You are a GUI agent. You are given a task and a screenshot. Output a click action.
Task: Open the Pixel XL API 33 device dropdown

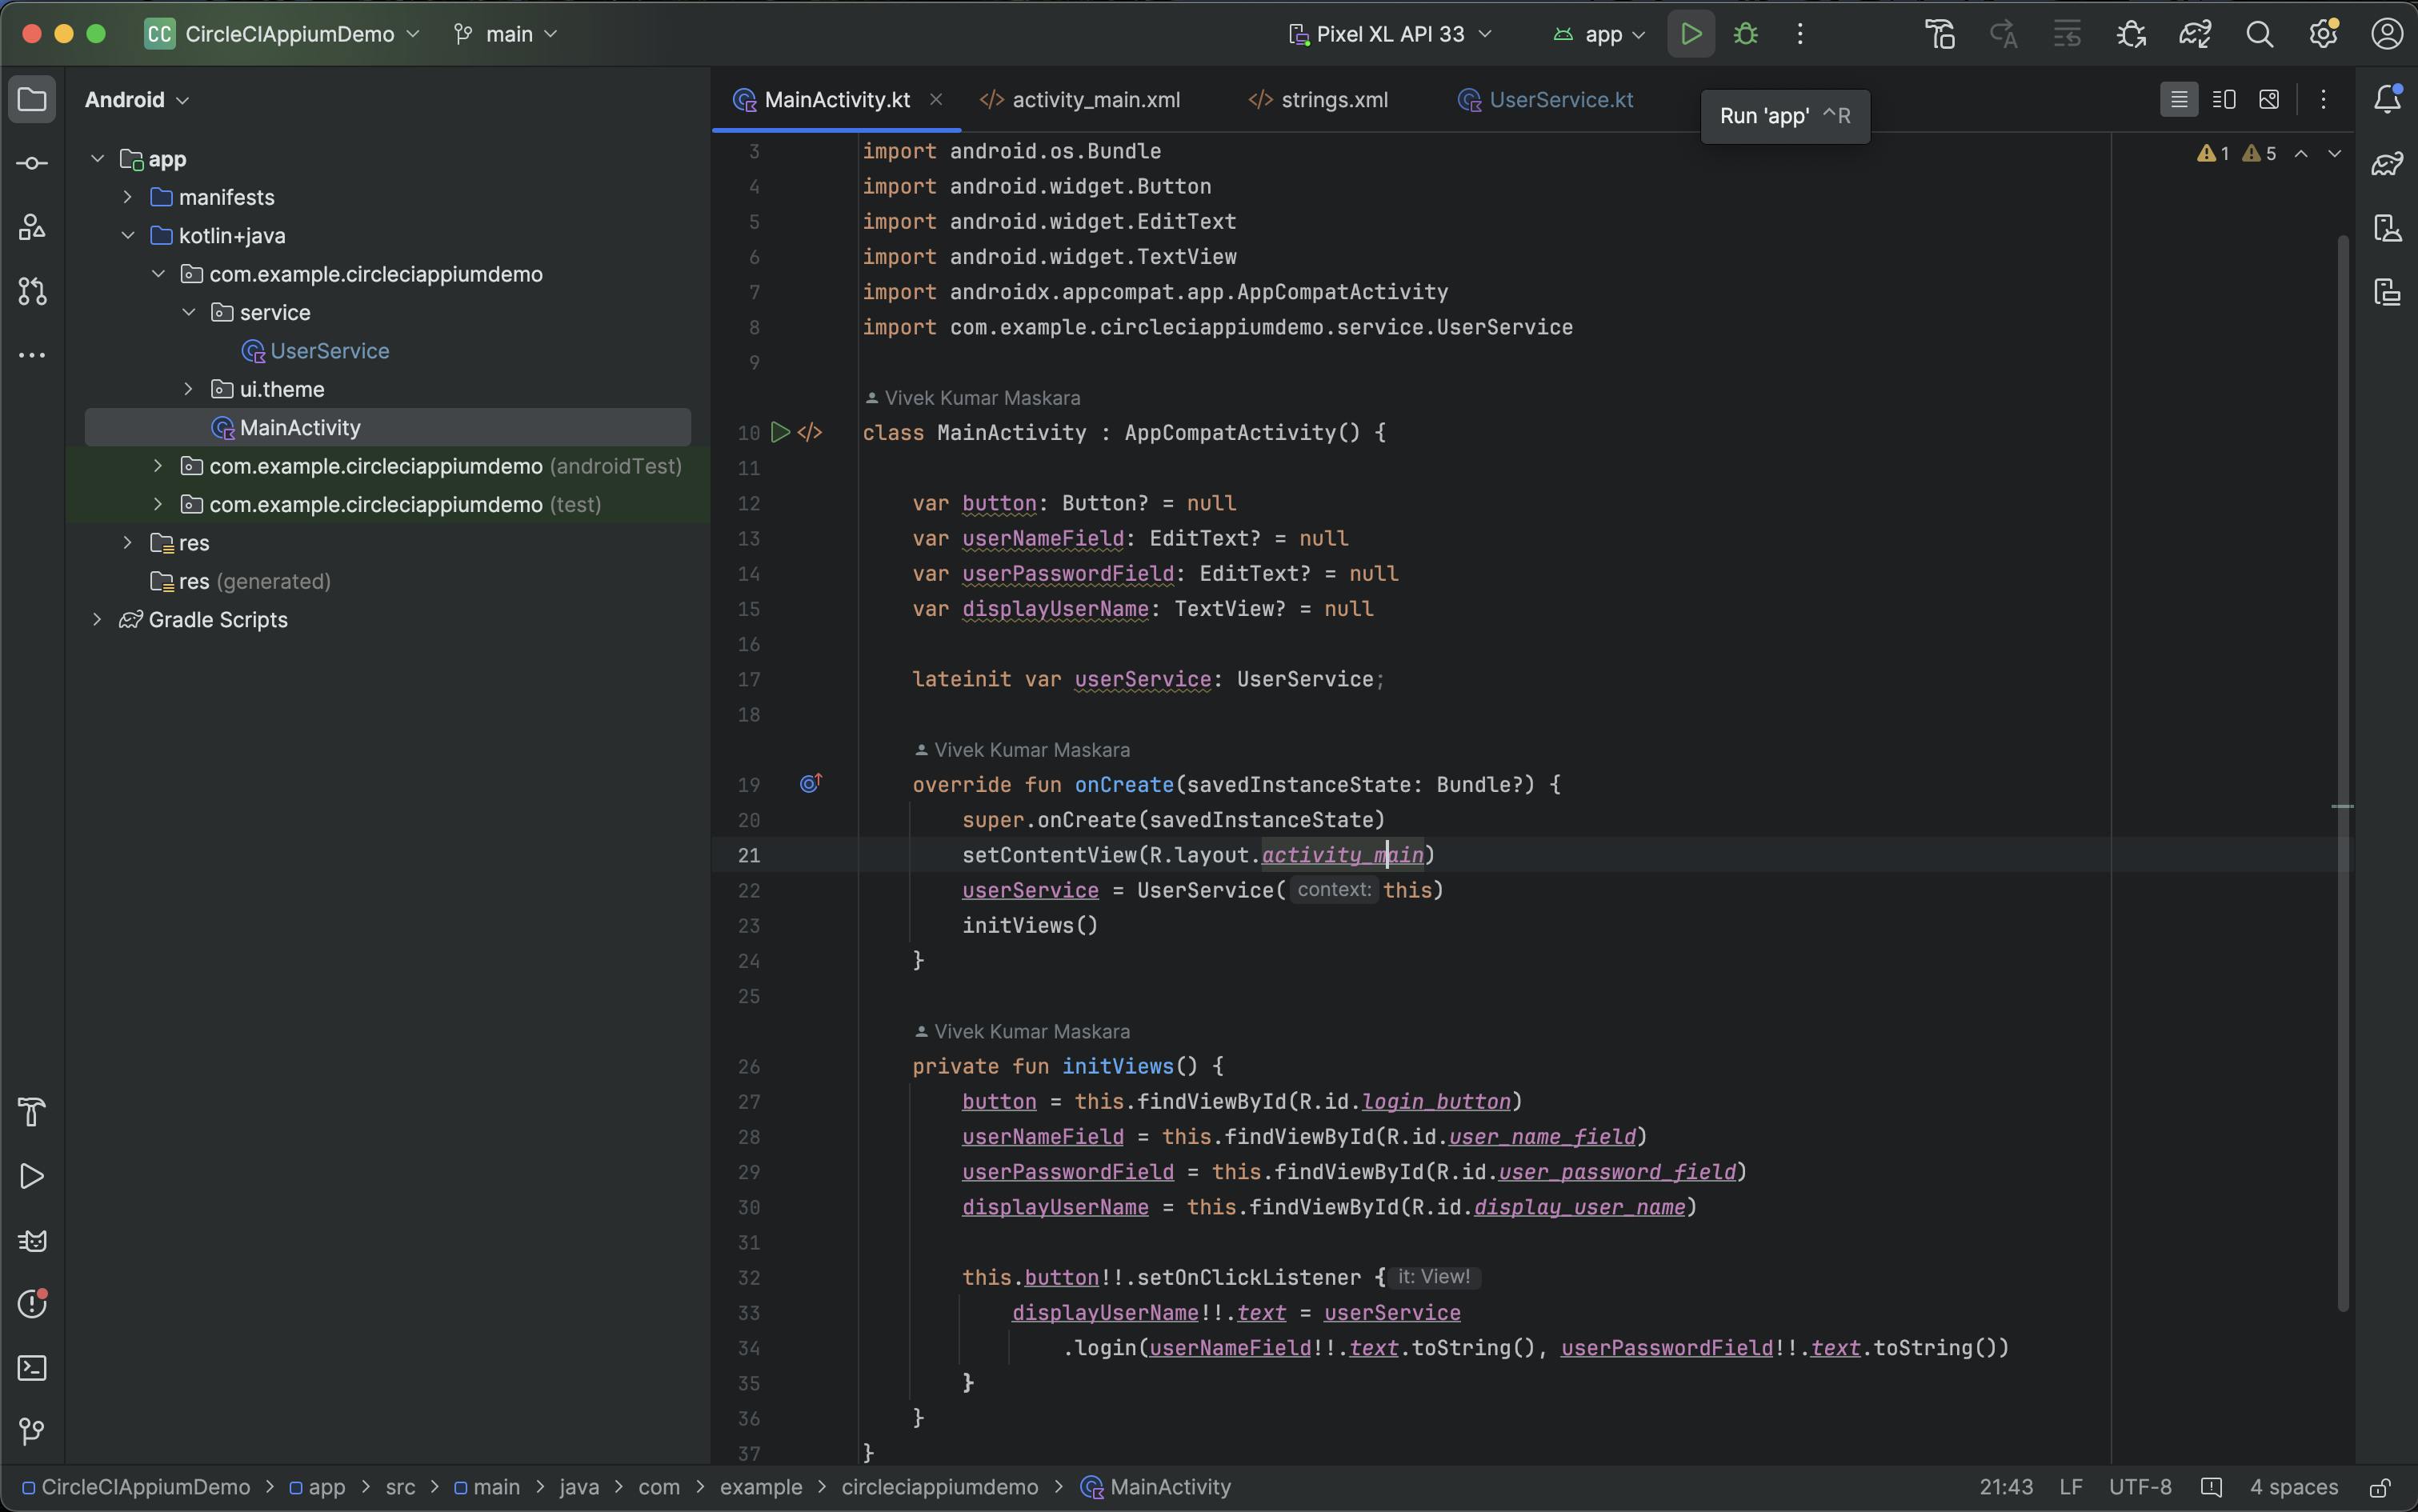pyautogui.click(x=1390, y=33)
